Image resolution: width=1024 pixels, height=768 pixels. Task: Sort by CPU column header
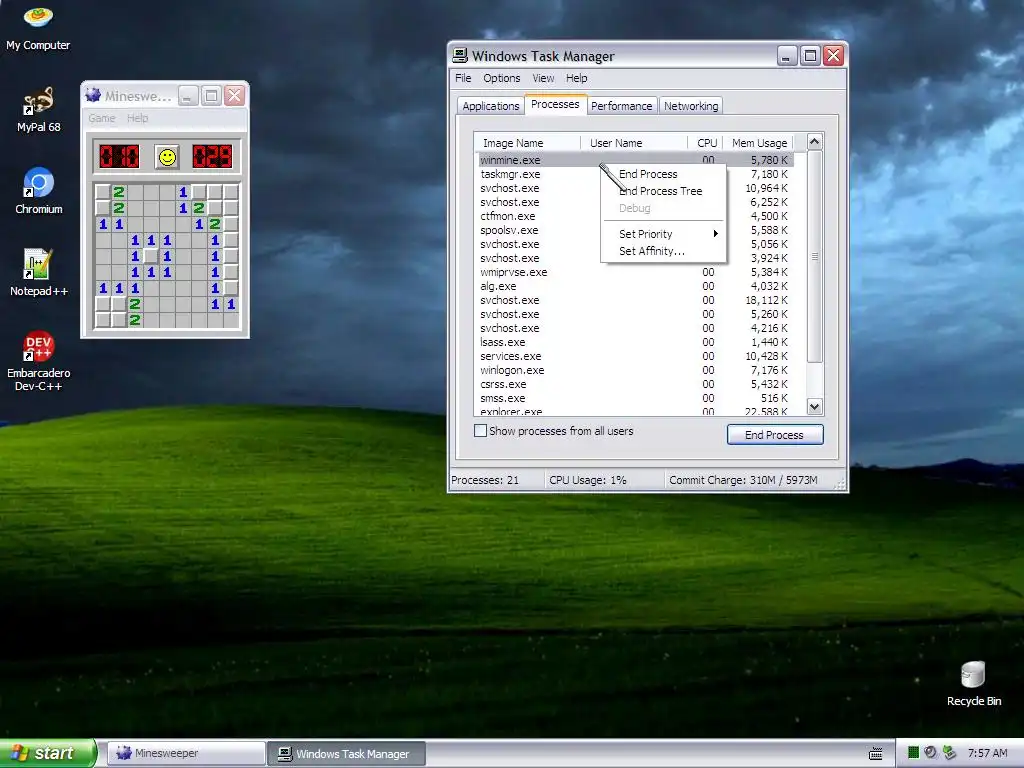click(x=705, y=143)
